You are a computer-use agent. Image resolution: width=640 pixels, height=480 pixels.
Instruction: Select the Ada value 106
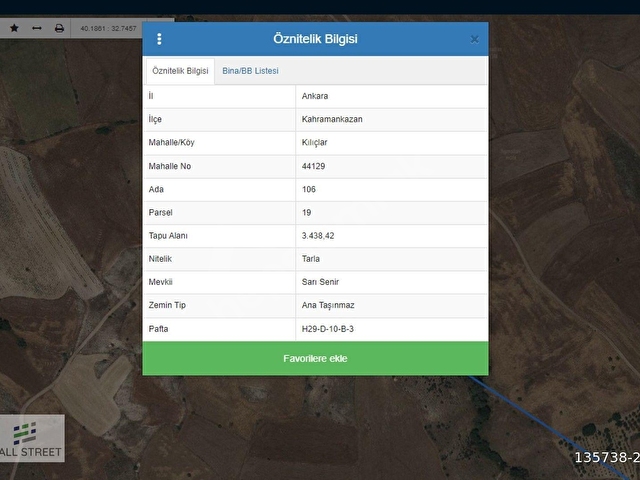[309, 189]
